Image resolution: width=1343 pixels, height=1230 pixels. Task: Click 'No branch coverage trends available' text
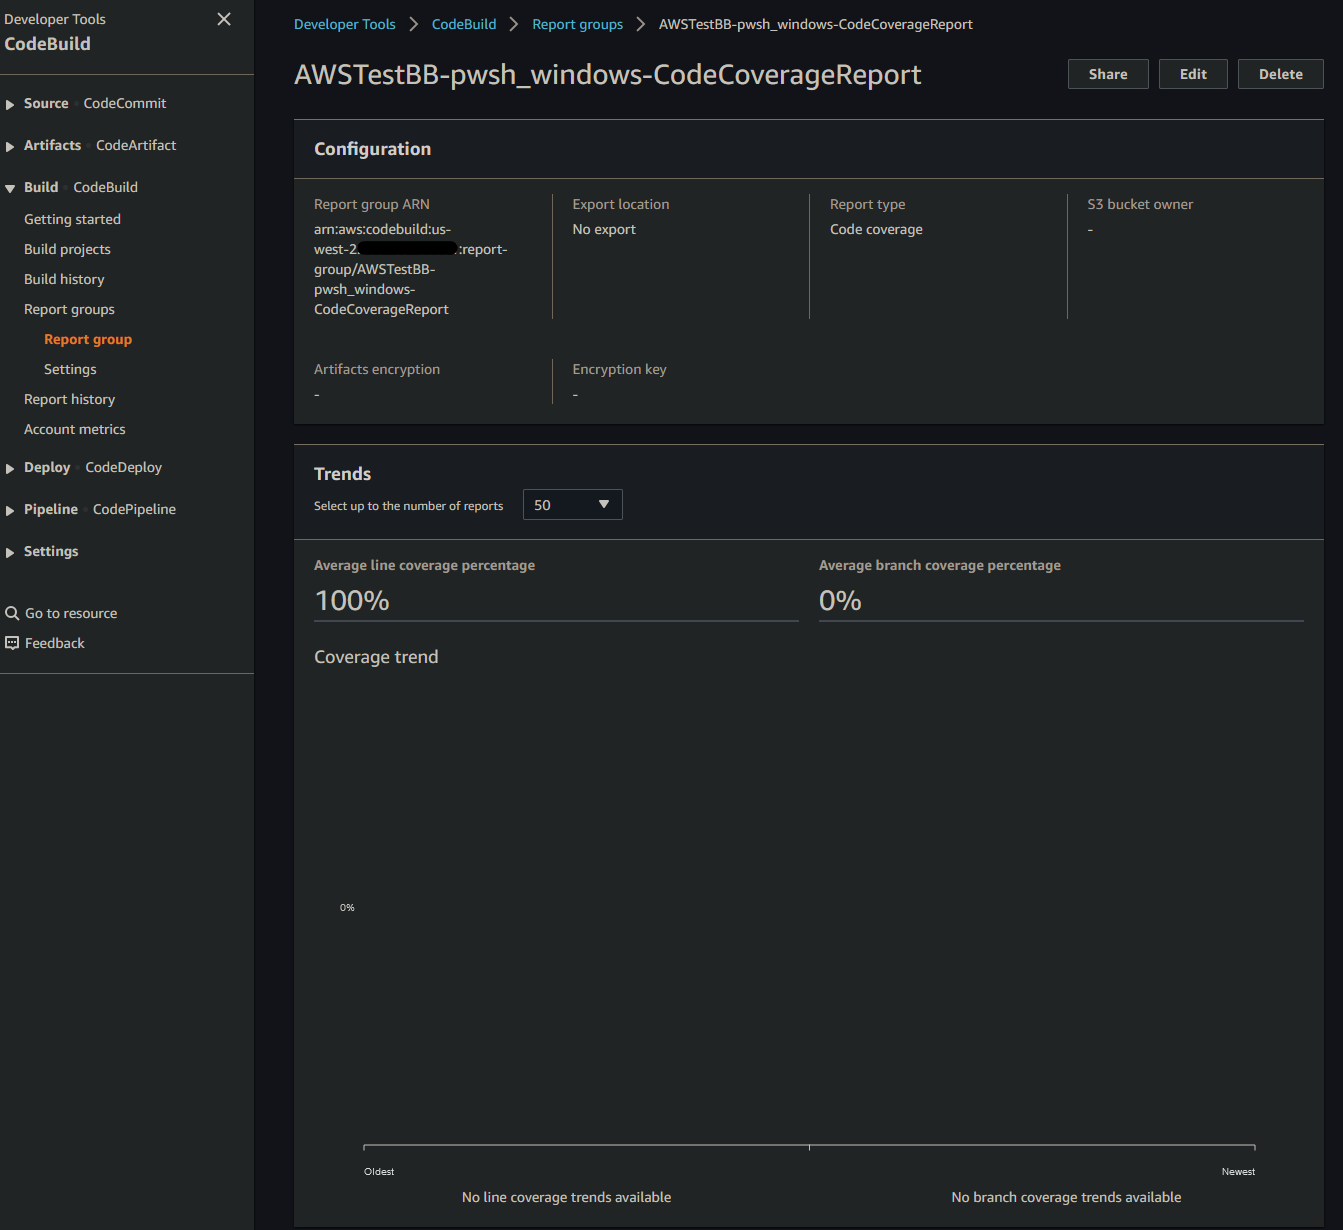coord(1066,1197)
